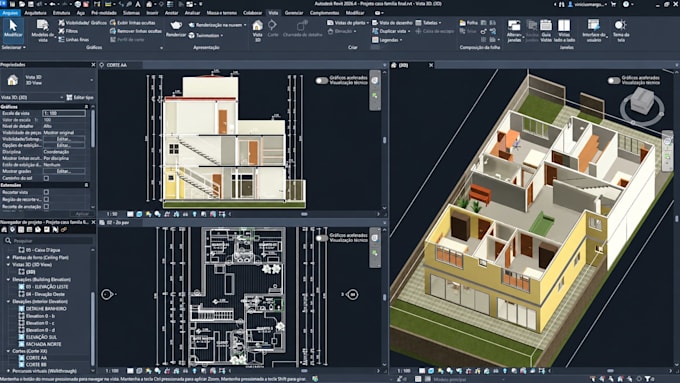The width and height of the screenshot is (680, 383).
Task: Open Visibilidade/Gráficos settings
Action: (82, 23)
